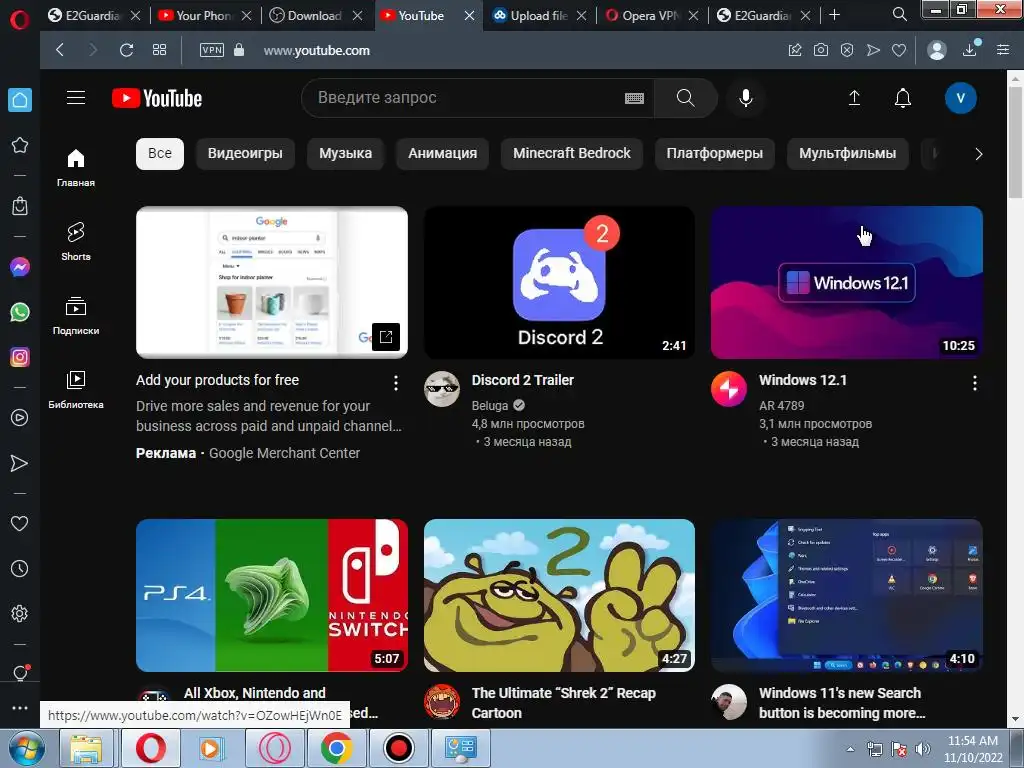Viewport: 1024px width, 768px height.
Task: Open the AR 4789 channel link
Action: point(781,406)
